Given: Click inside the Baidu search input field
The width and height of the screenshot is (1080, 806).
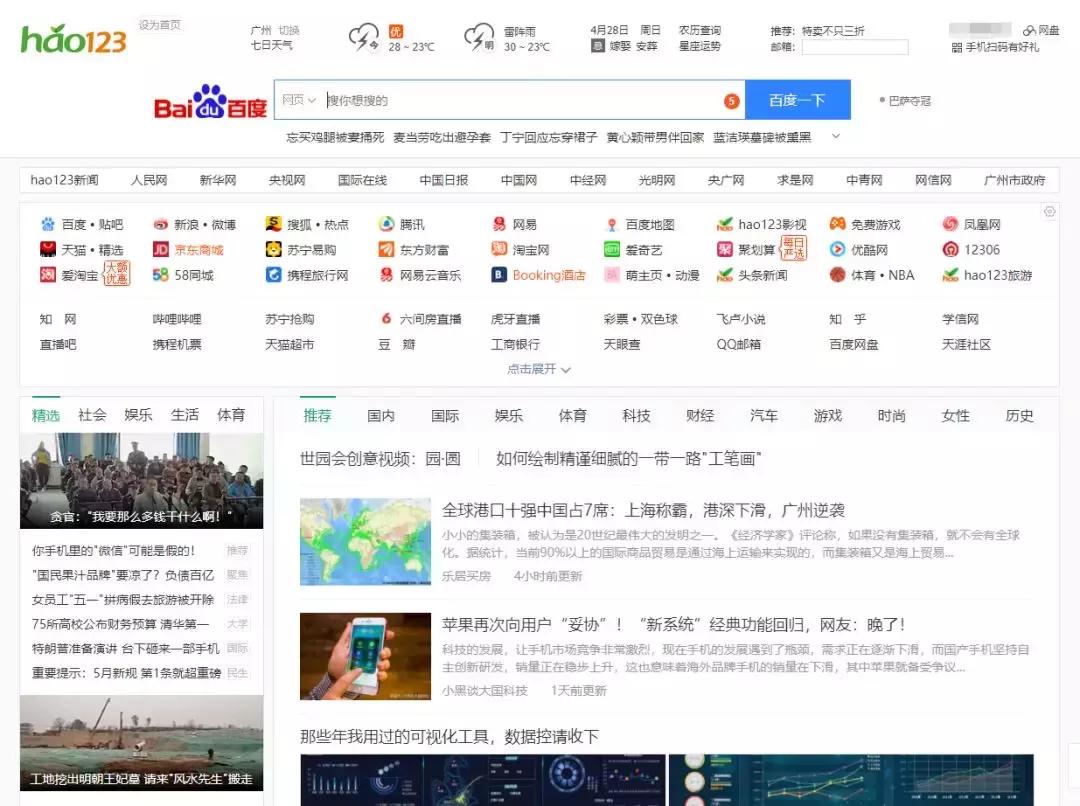Looking at the screenshot, I should 500,100.
